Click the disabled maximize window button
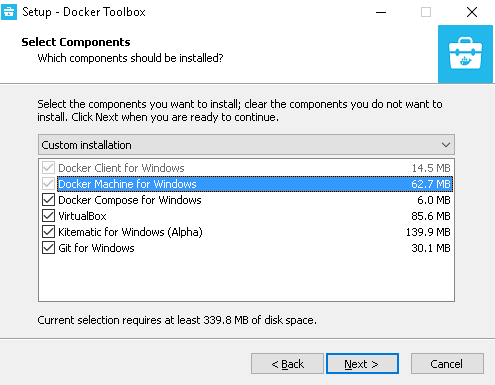 [x=426, y=12]
